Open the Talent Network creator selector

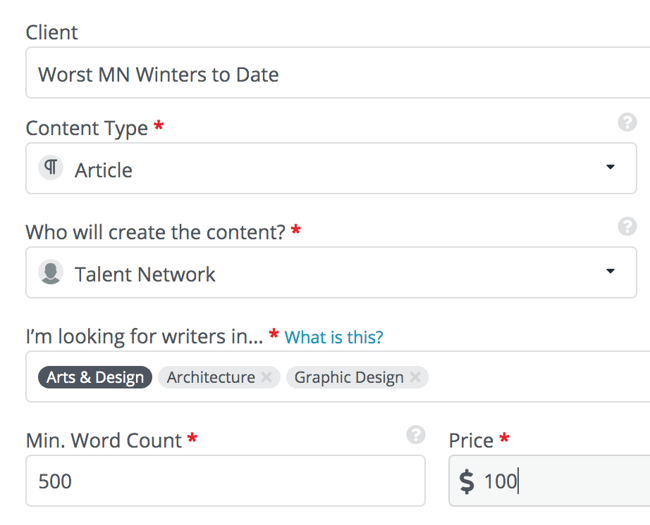[331, 272]
